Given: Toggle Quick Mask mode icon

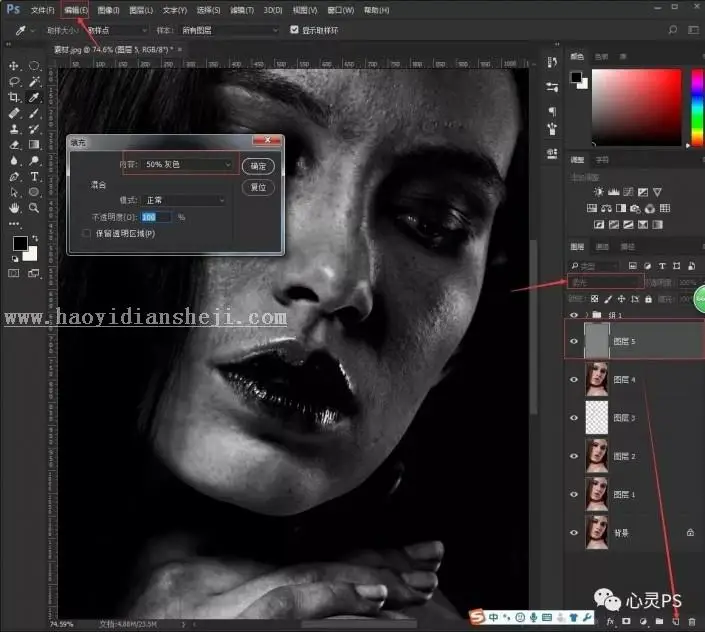Looking at the screenshot, I should 14,273.
